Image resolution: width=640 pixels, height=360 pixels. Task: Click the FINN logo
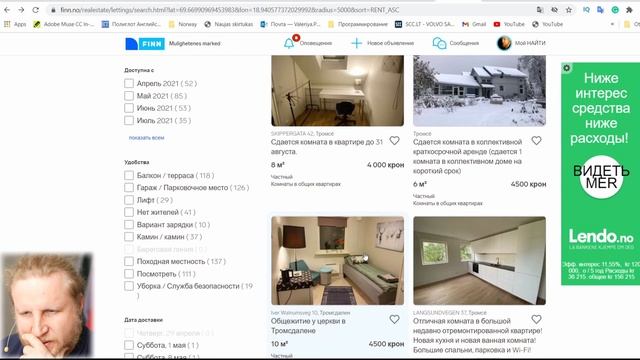[145, 43]
